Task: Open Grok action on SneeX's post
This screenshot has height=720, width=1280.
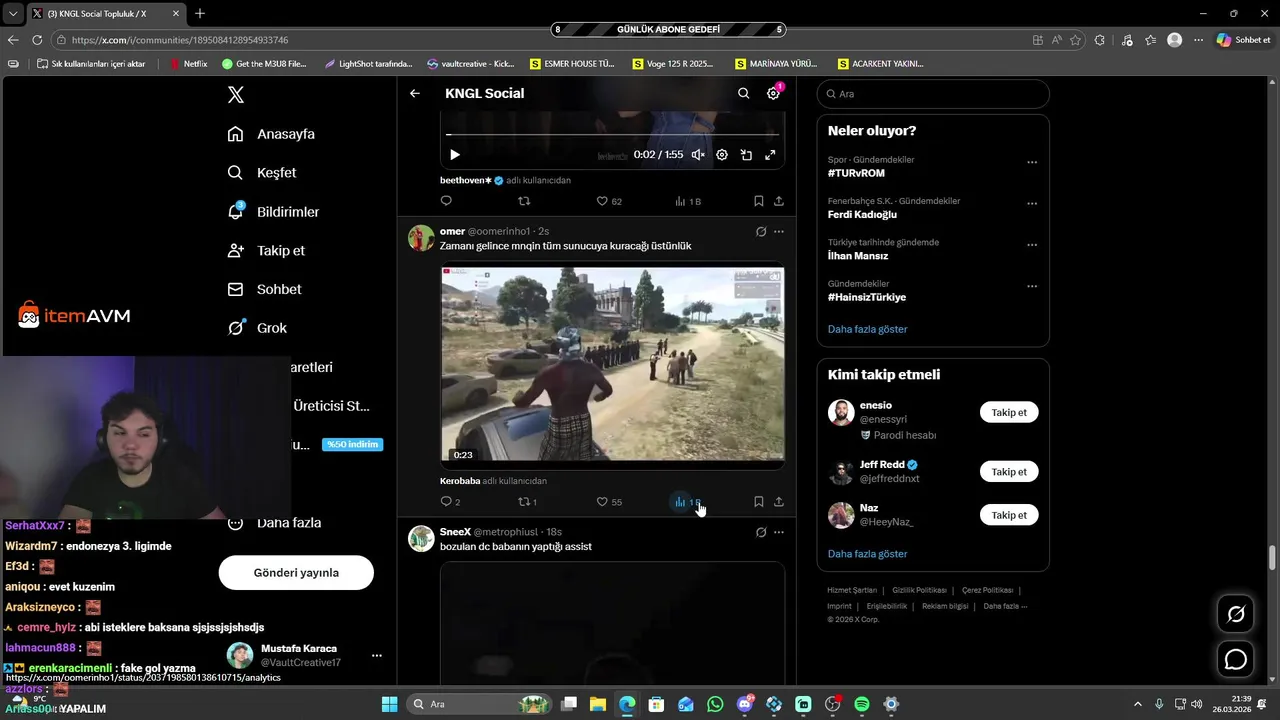Action: (761, 532)
